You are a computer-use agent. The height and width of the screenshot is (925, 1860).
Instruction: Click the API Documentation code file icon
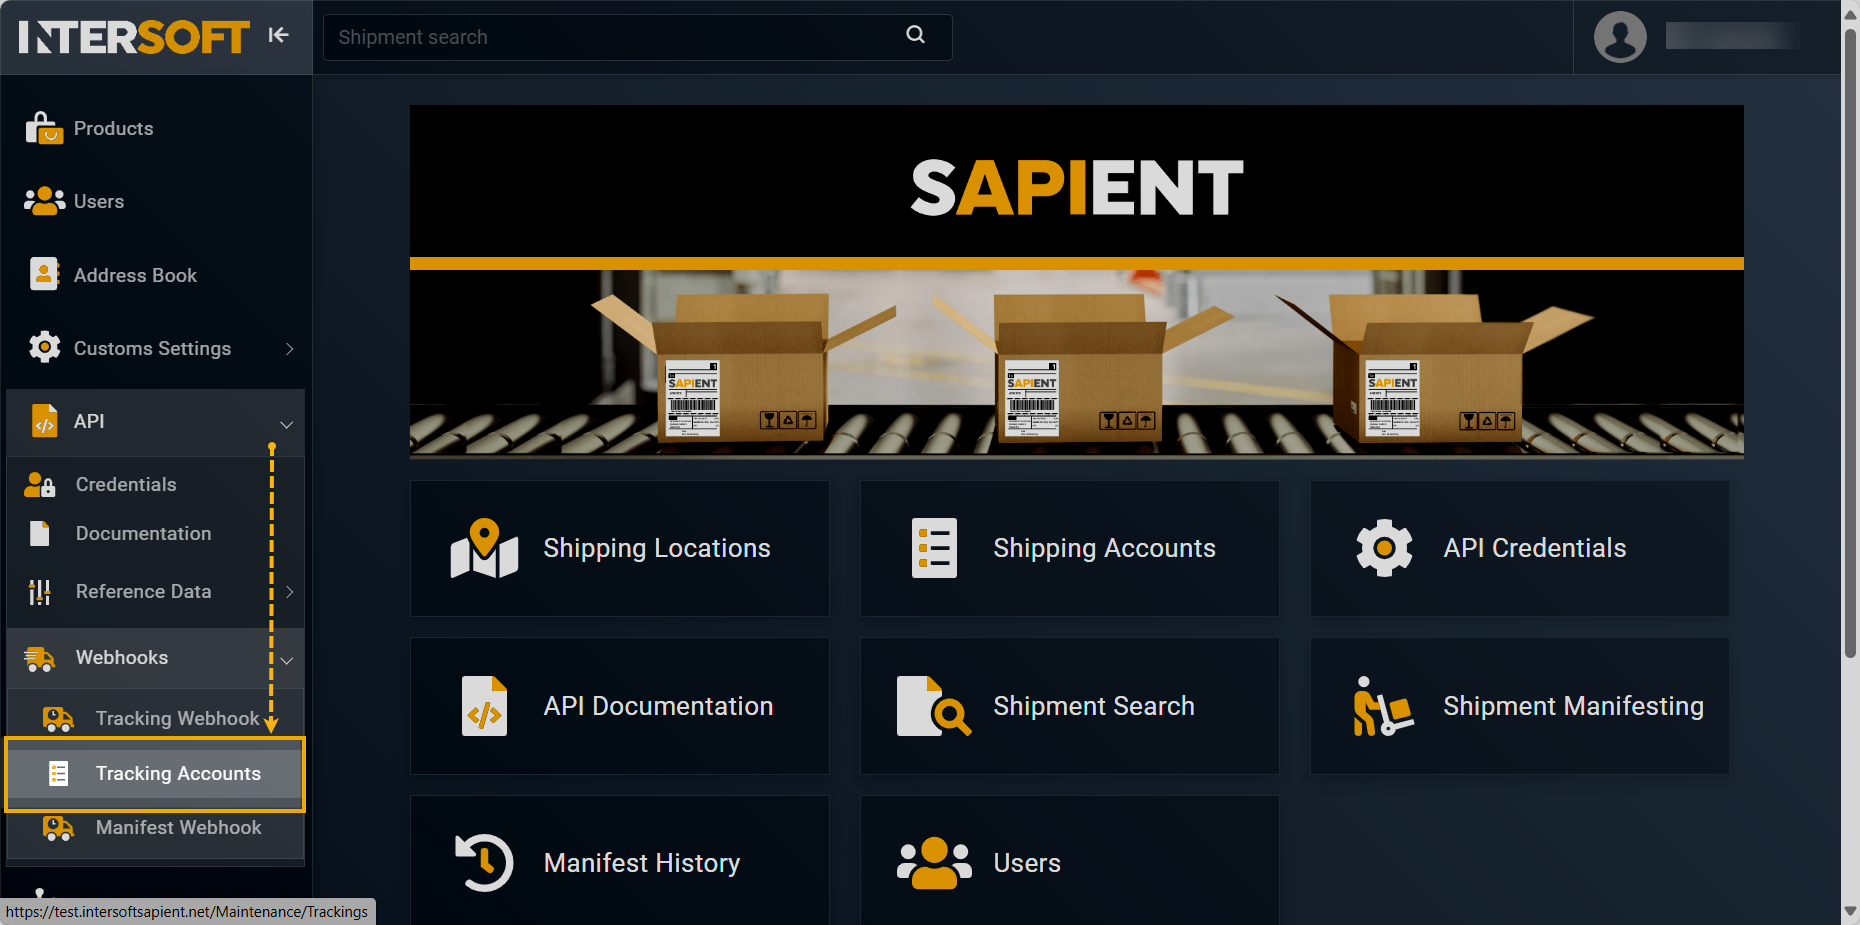[x=484, y=706]
